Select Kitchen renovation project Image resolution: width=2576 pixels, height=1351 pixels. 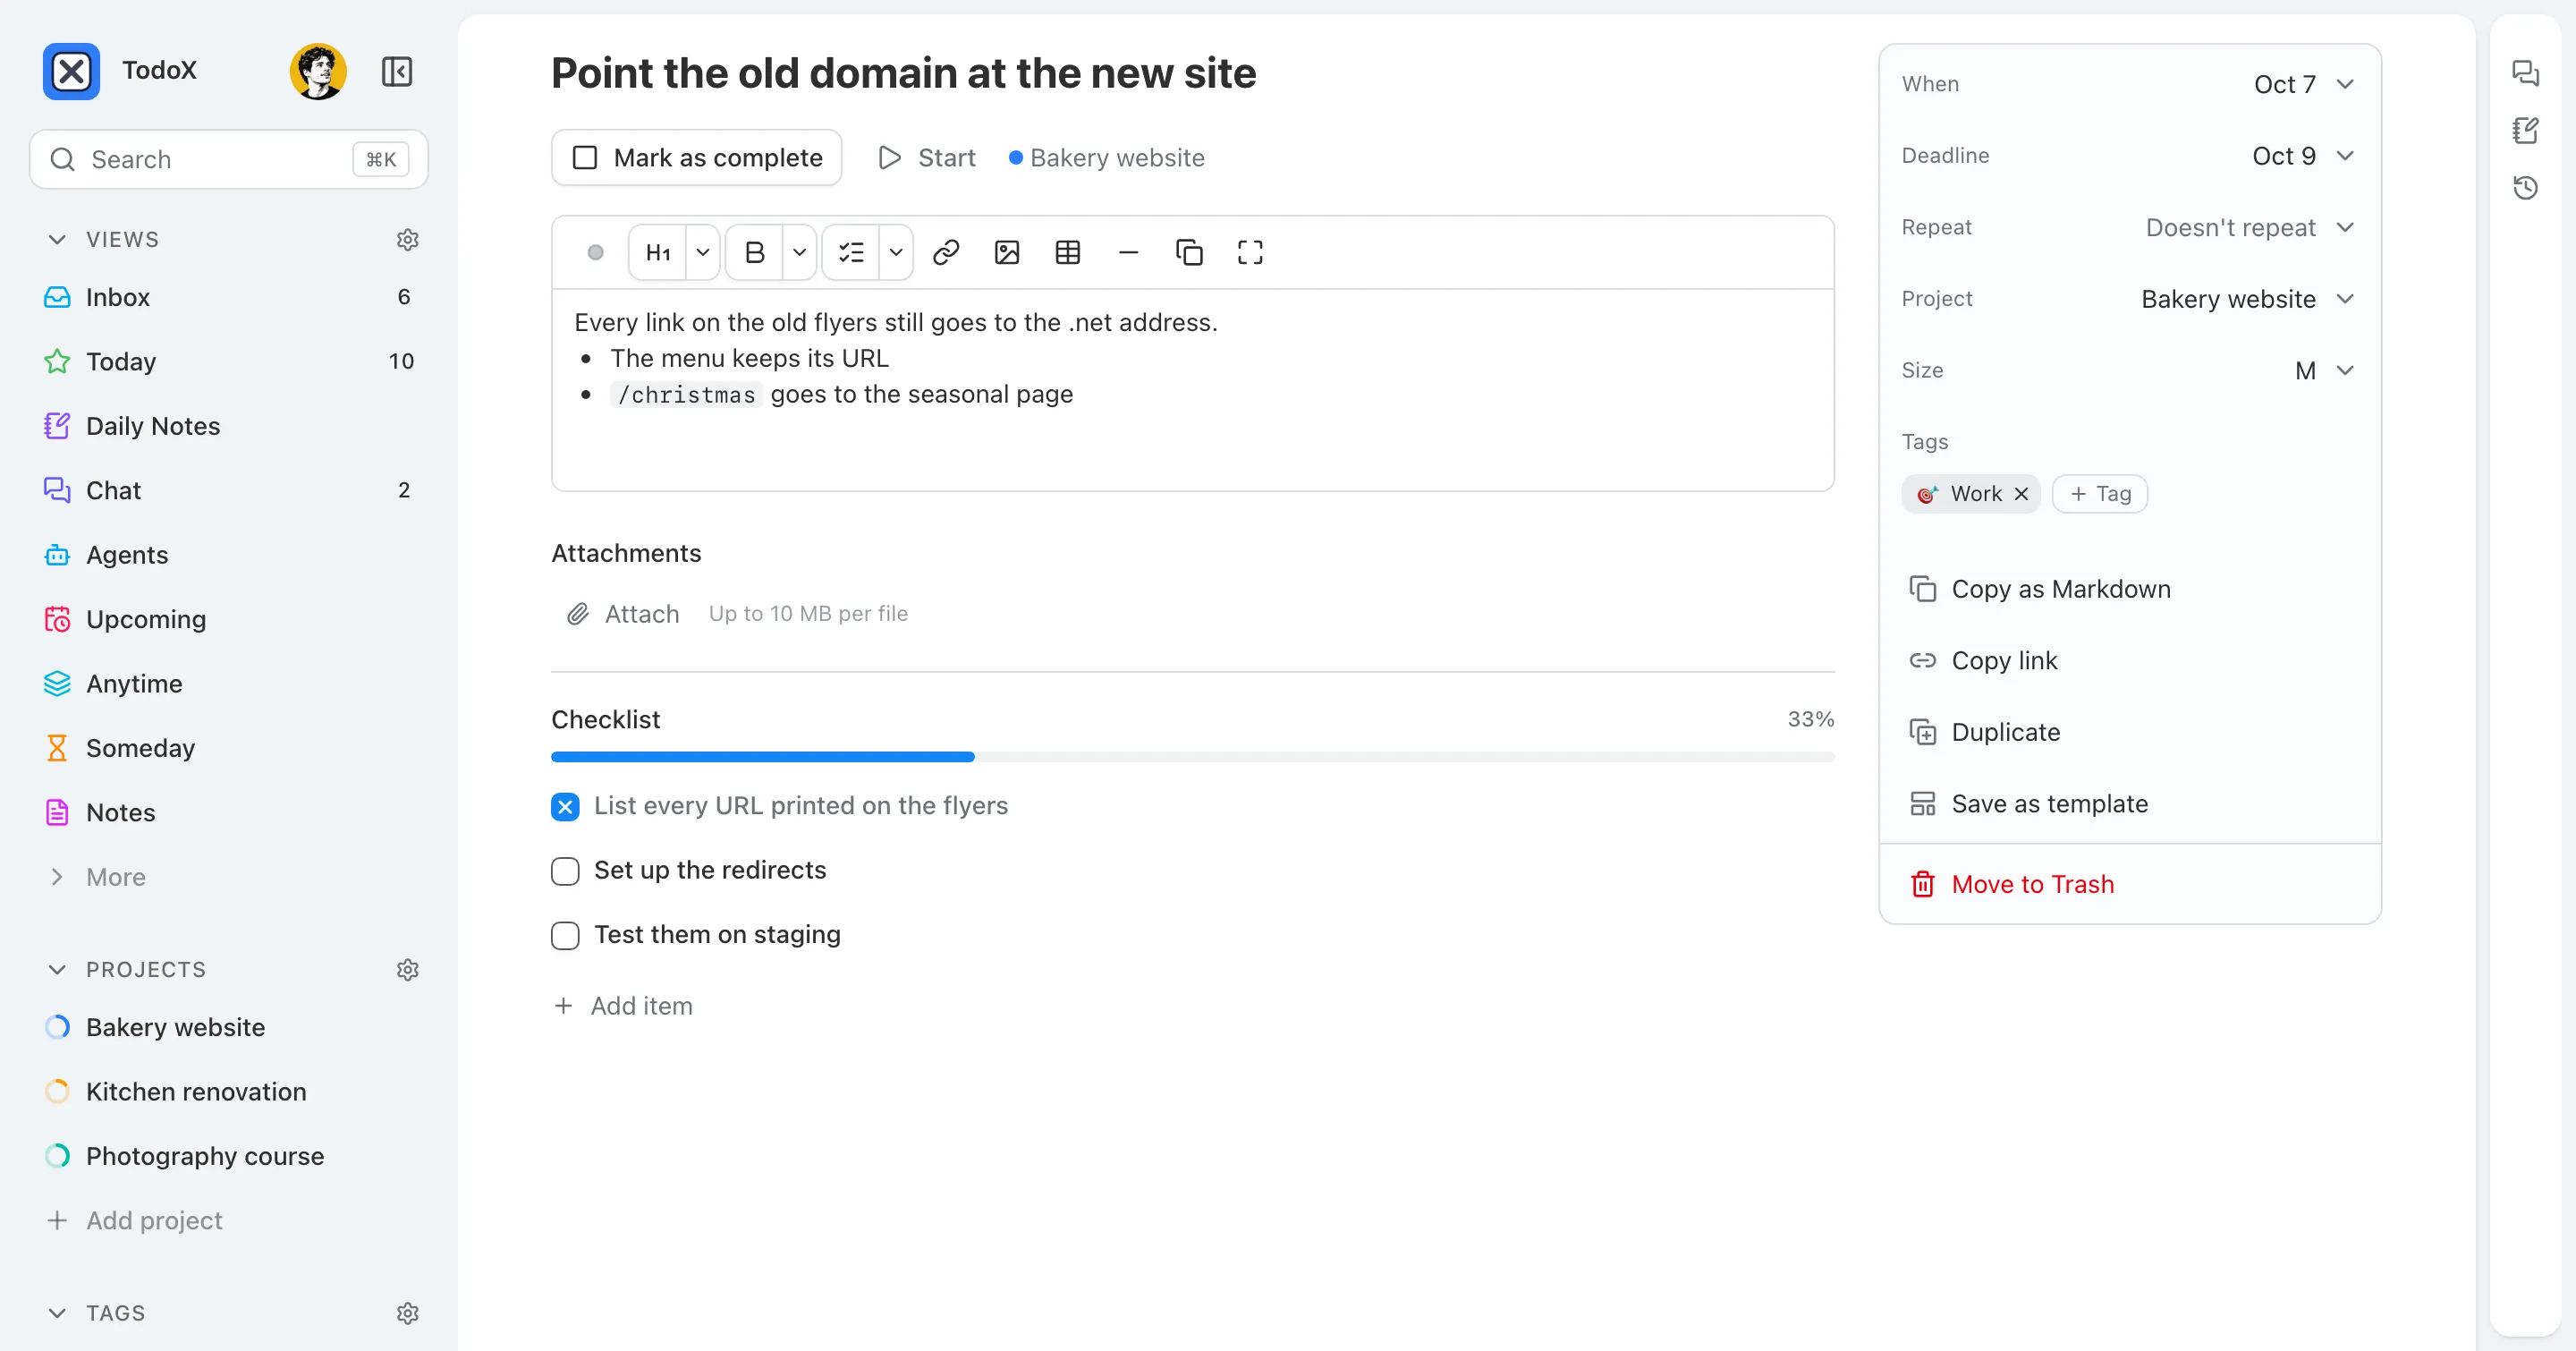pyautogui.click(x=228, y=1092)
